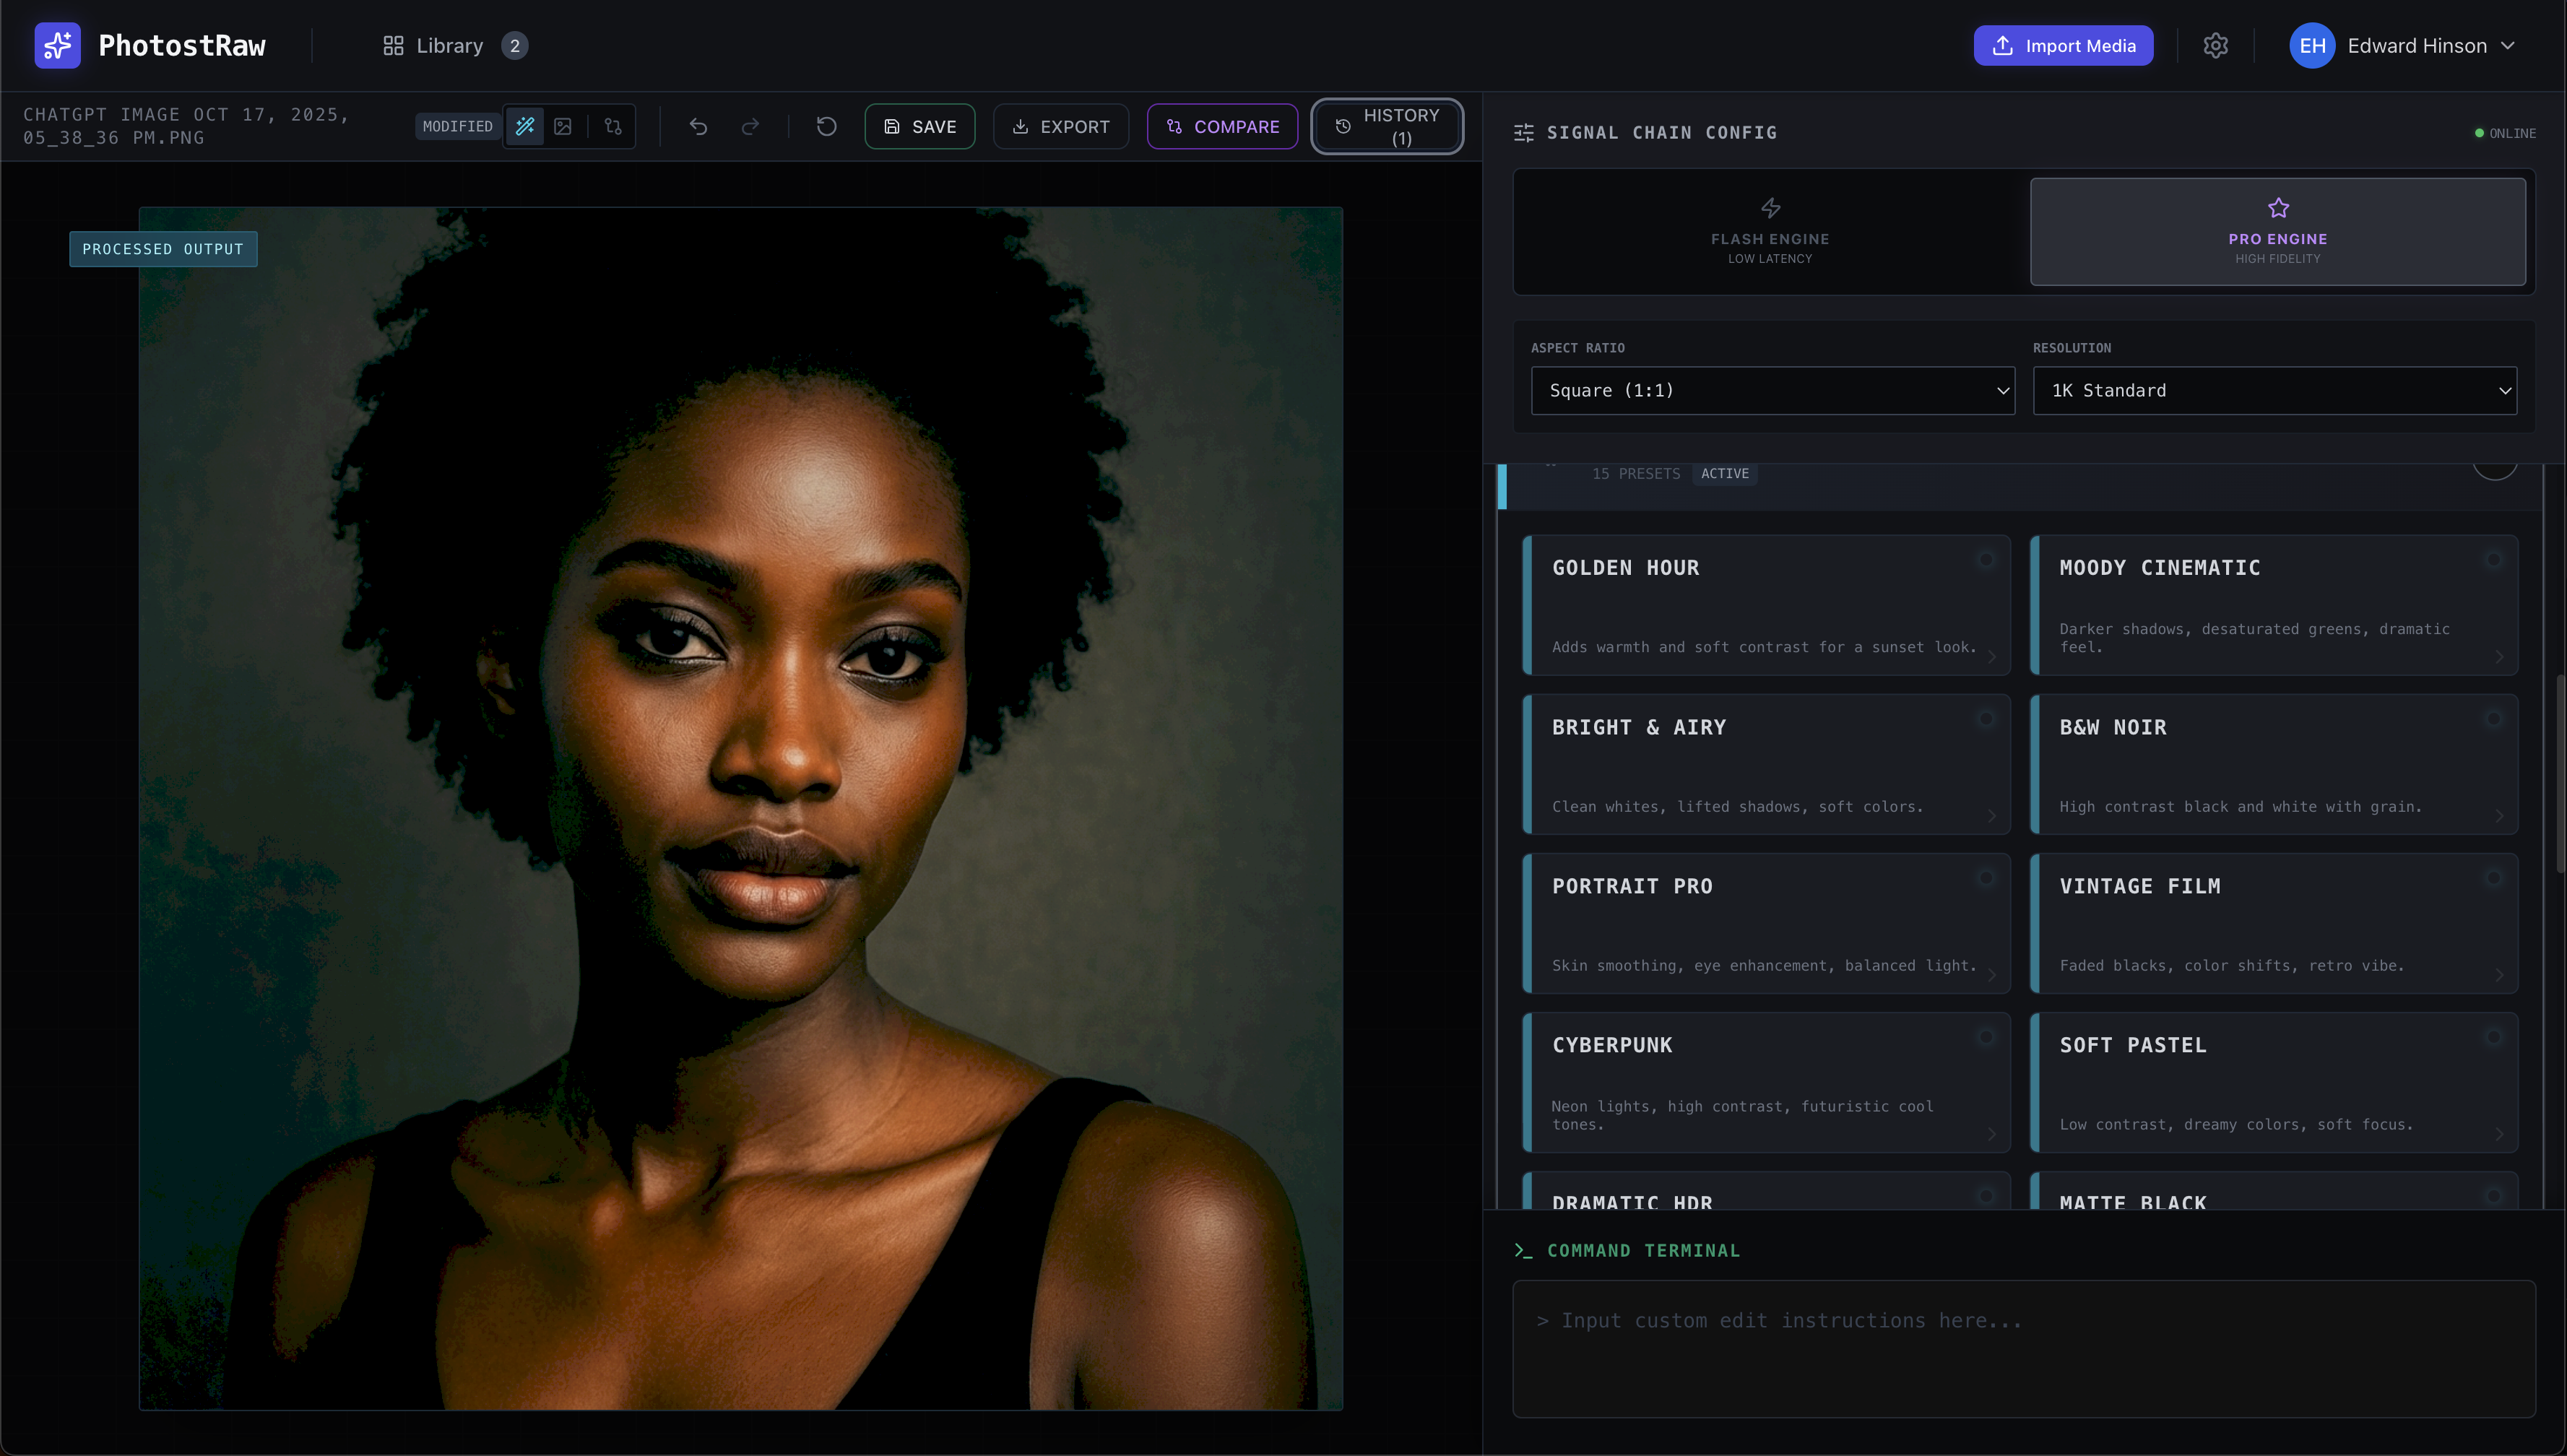Select the magic wand AI edit mode
The height and width of the screenshot is (1456, 2567).
pyautogui.click(x=524, y=126)
